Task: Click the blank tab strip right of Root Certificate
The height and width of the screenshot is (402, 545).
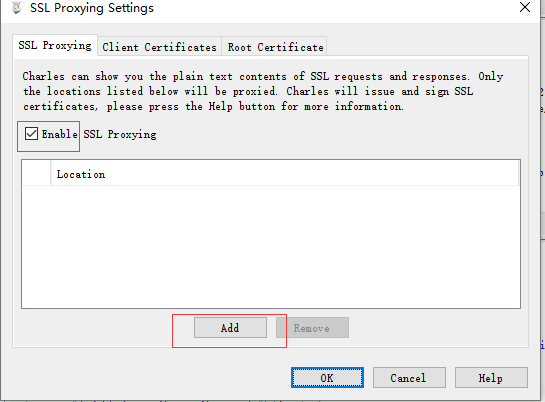Action: (x=428, y=46)
